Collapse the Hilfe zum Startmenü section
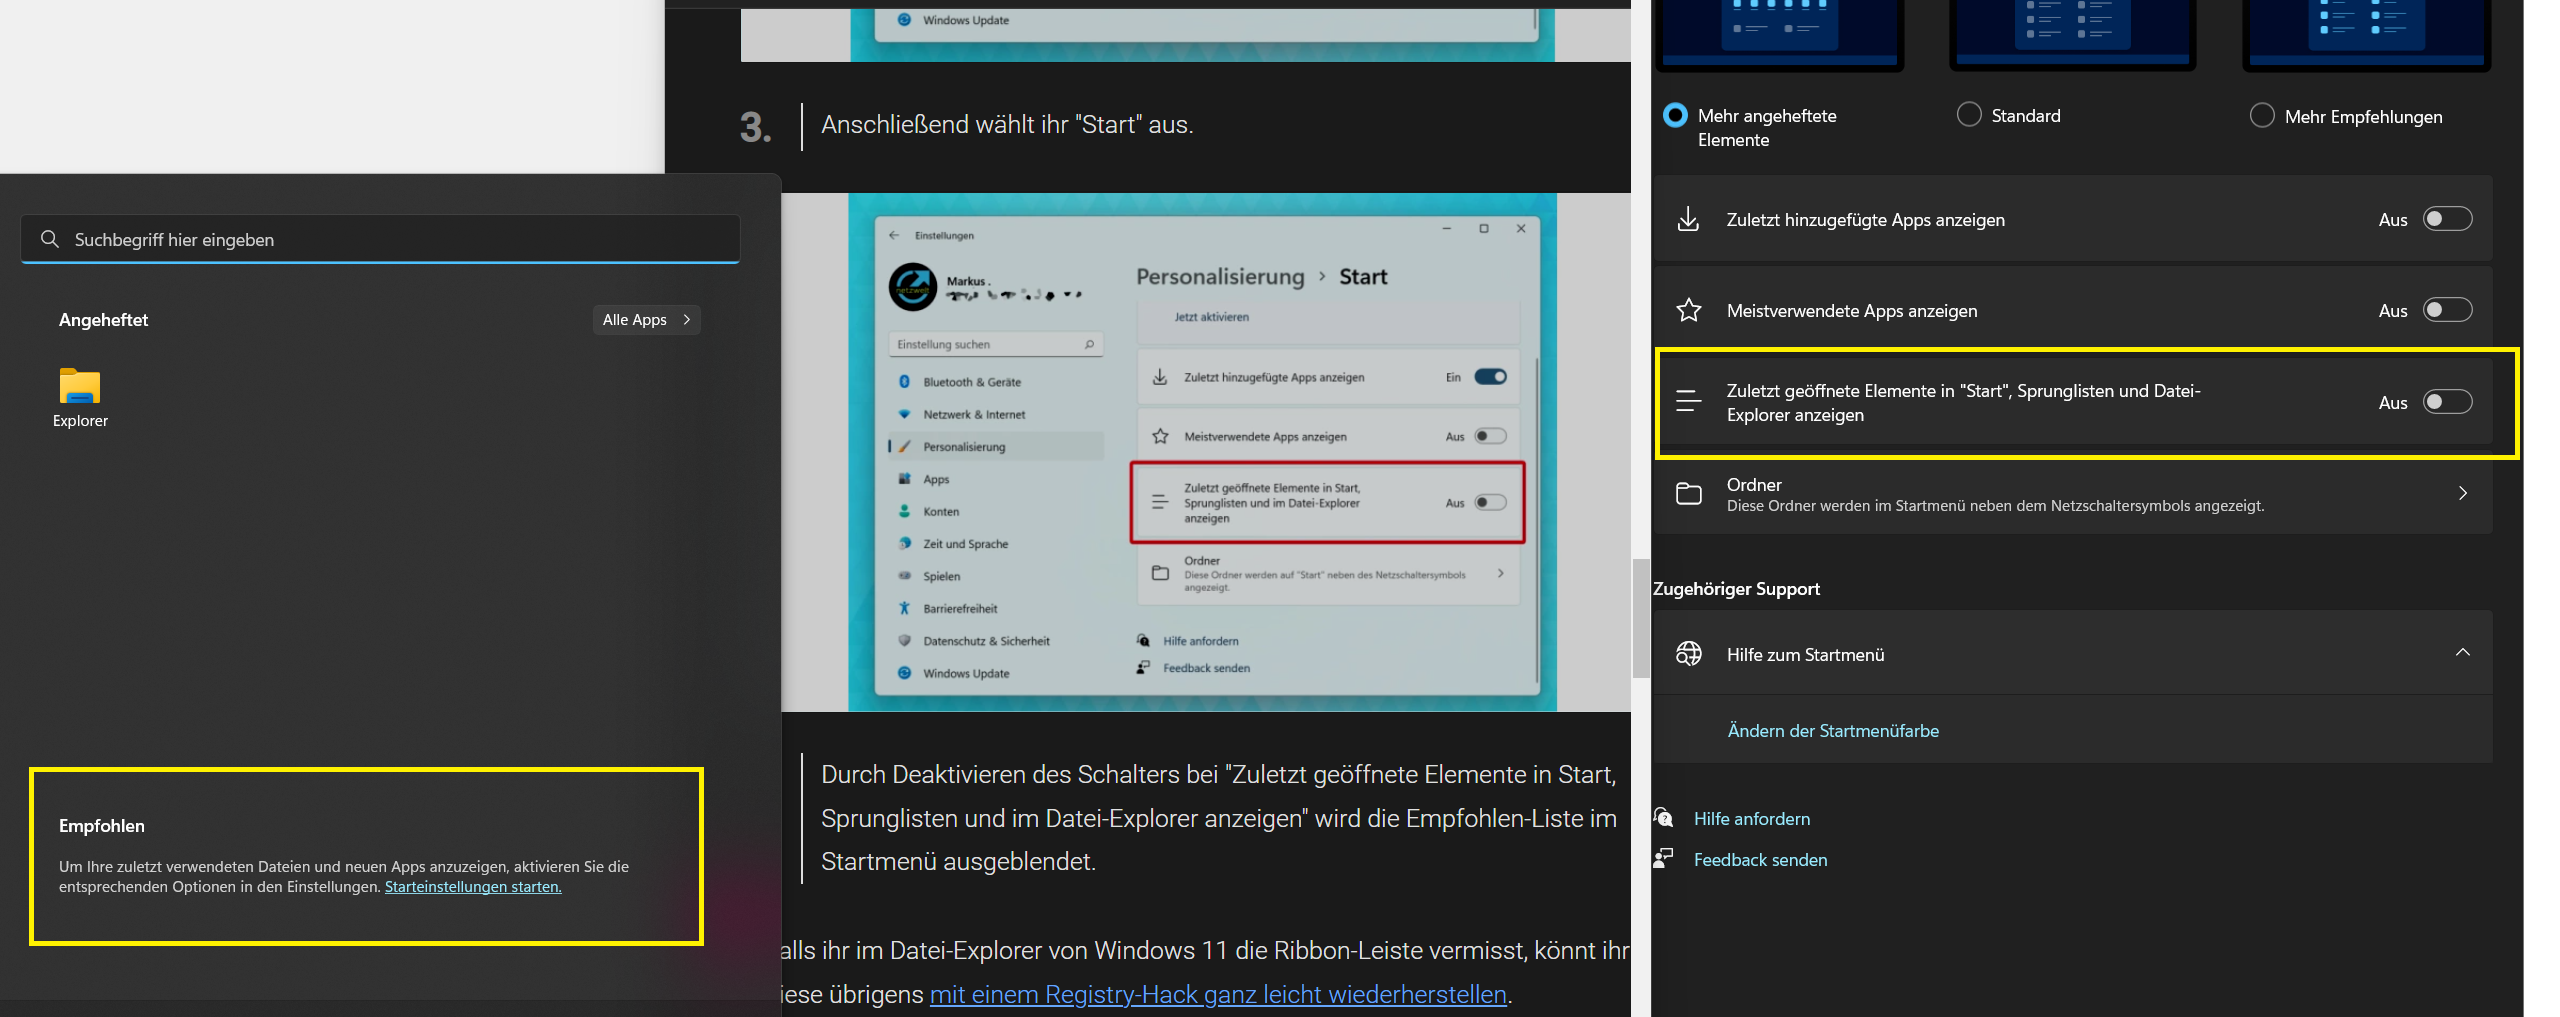 [x=2462, y=653]
